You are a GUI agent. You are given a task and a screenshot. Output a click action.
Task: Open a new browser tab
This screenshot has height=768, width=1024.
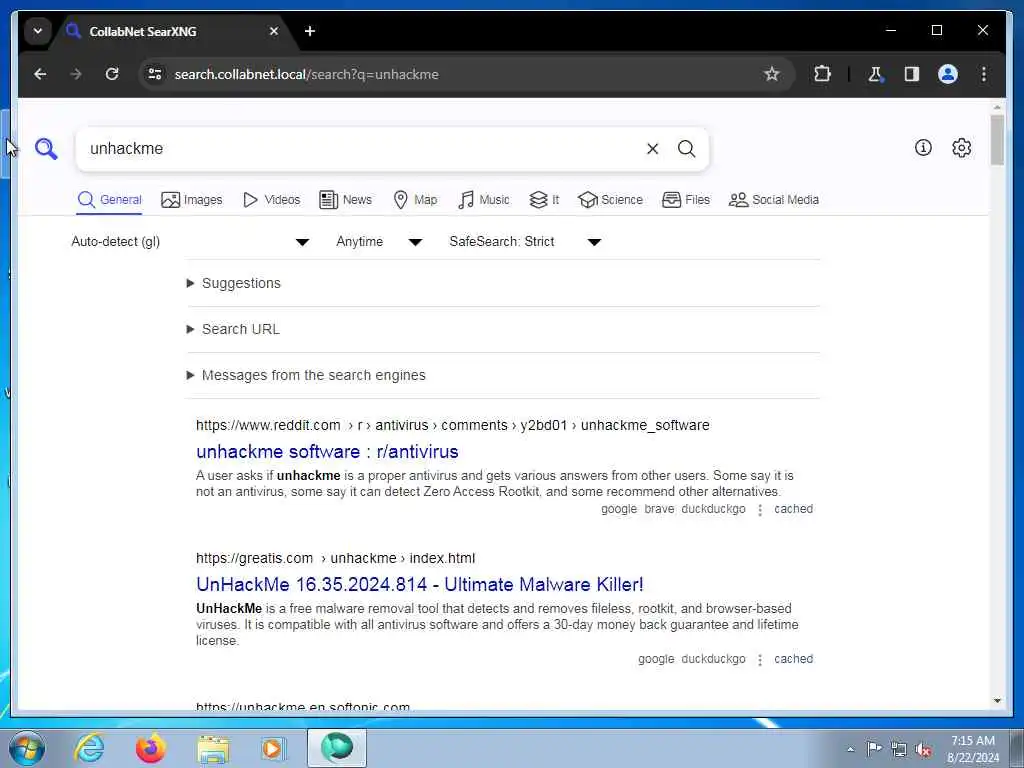coord(310,31)
